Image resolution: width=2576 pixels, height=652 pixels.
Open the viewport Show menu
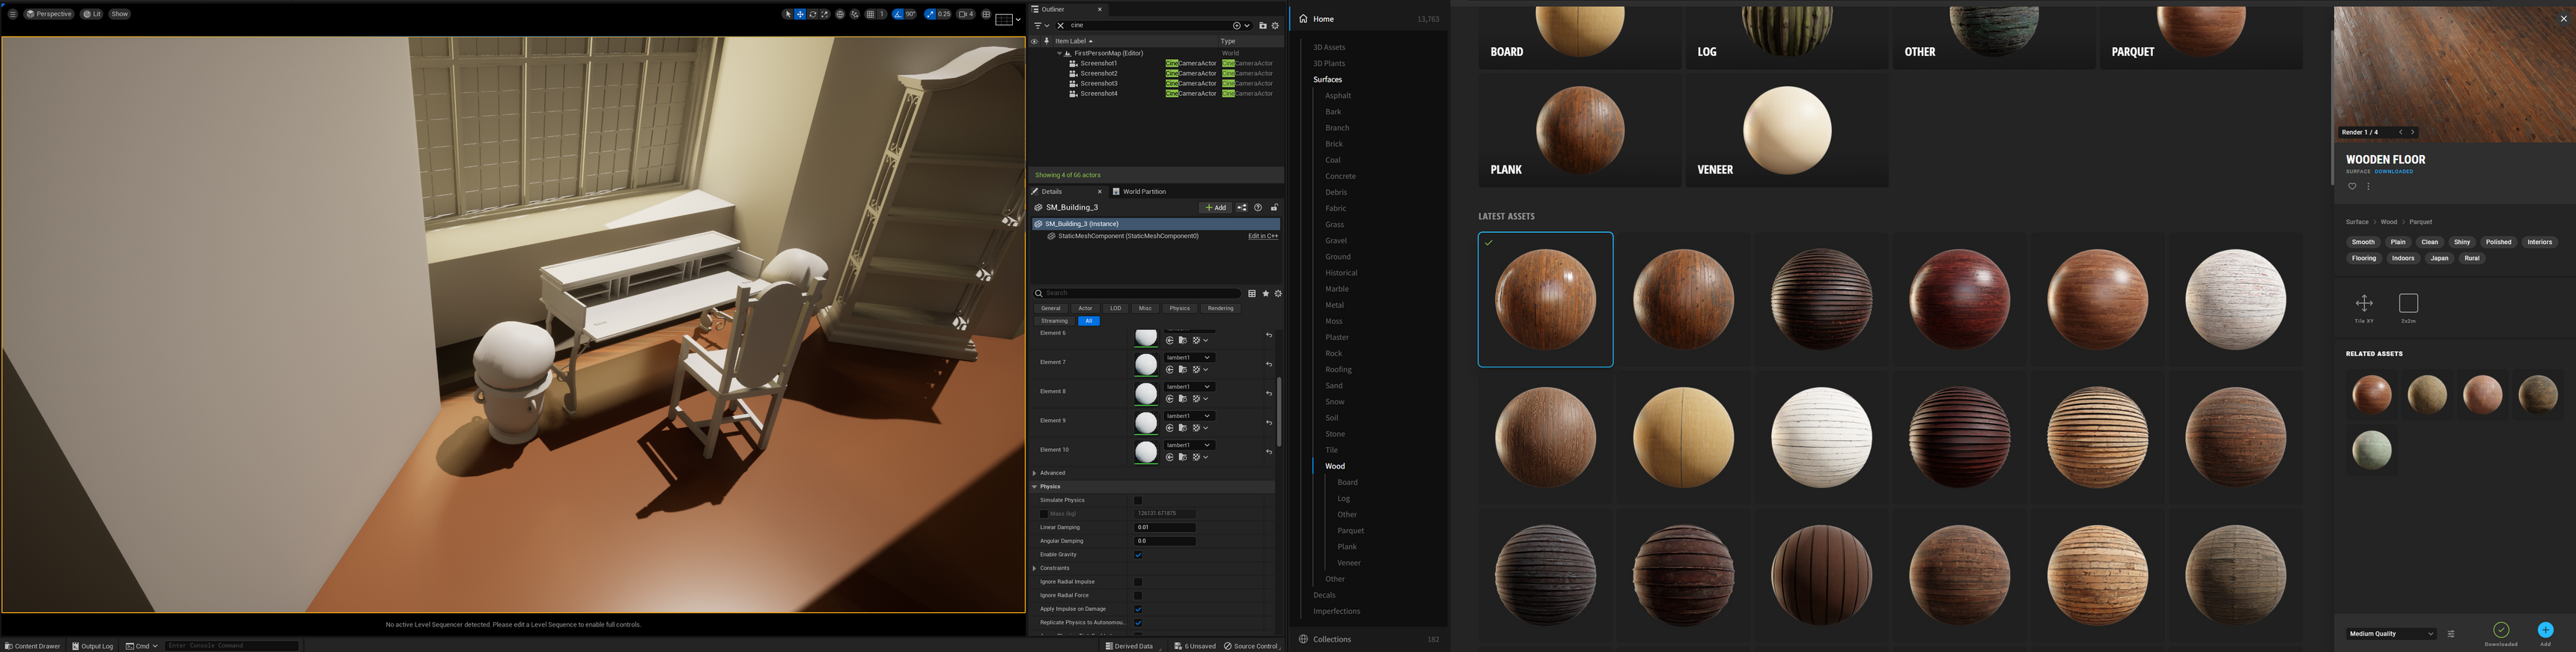point(120,14)
